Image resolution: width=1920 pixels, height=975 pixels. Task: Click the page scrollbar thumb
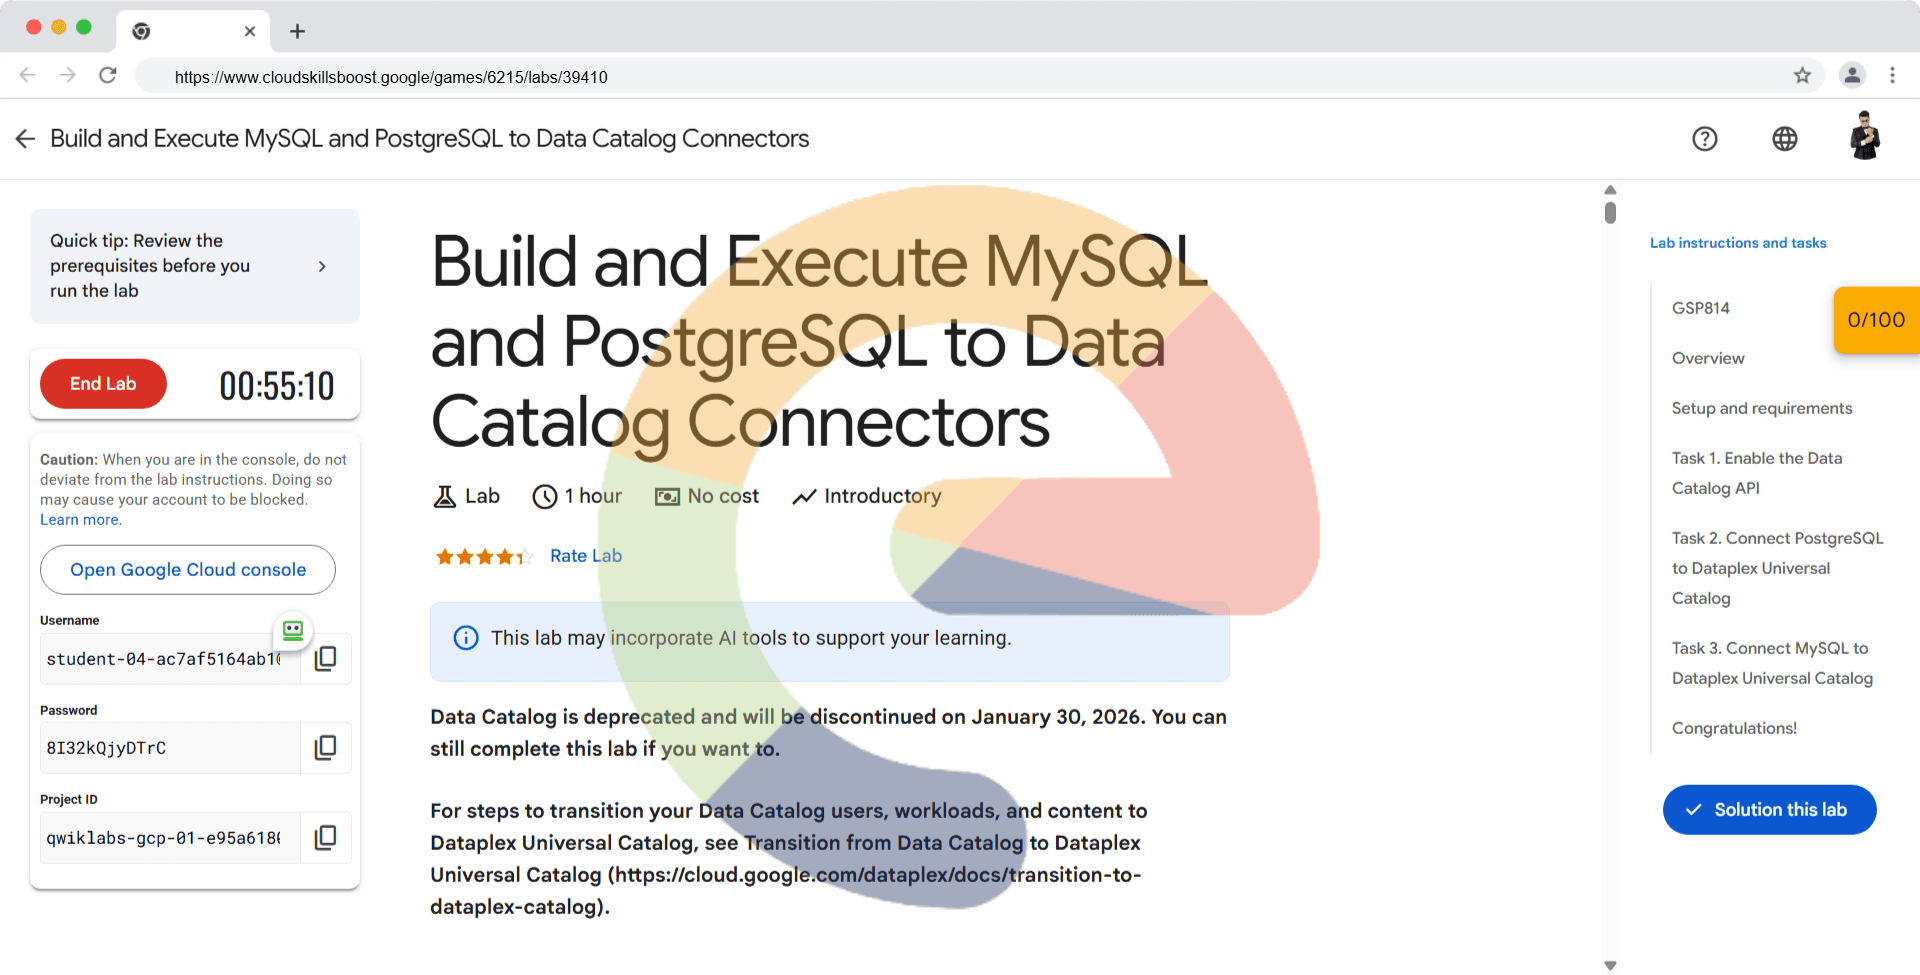(1610, 212)
